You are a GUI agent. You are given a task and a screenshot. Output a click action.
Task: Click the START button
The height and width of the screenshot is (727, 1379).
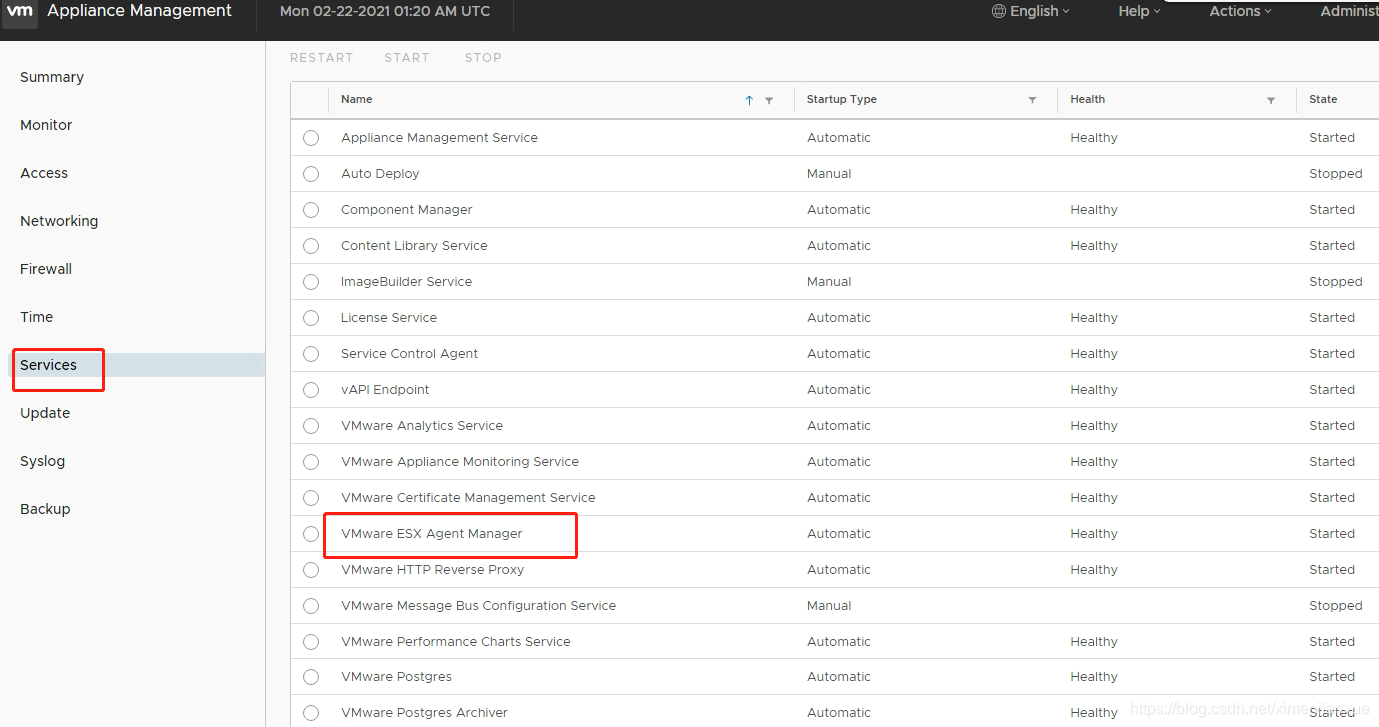point(407,58)
